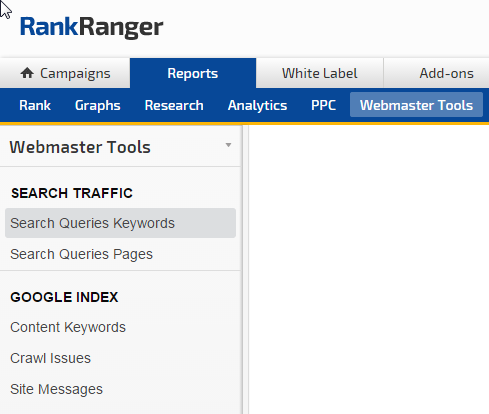Switch to the Reports tab
This screenshot has height=414, width=489.
tap(193, 73)
